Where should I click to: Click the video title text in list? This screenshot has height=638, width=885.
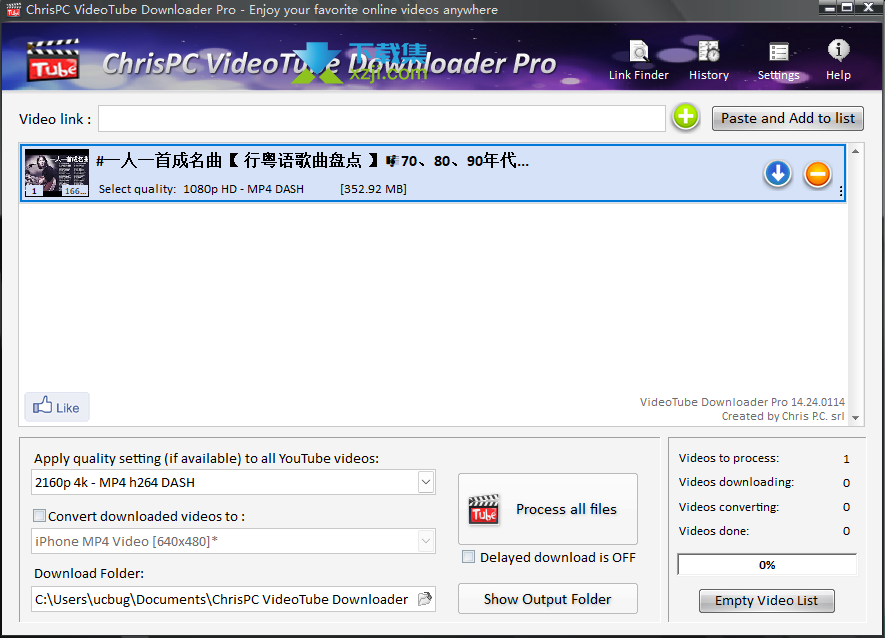(313, 161)
